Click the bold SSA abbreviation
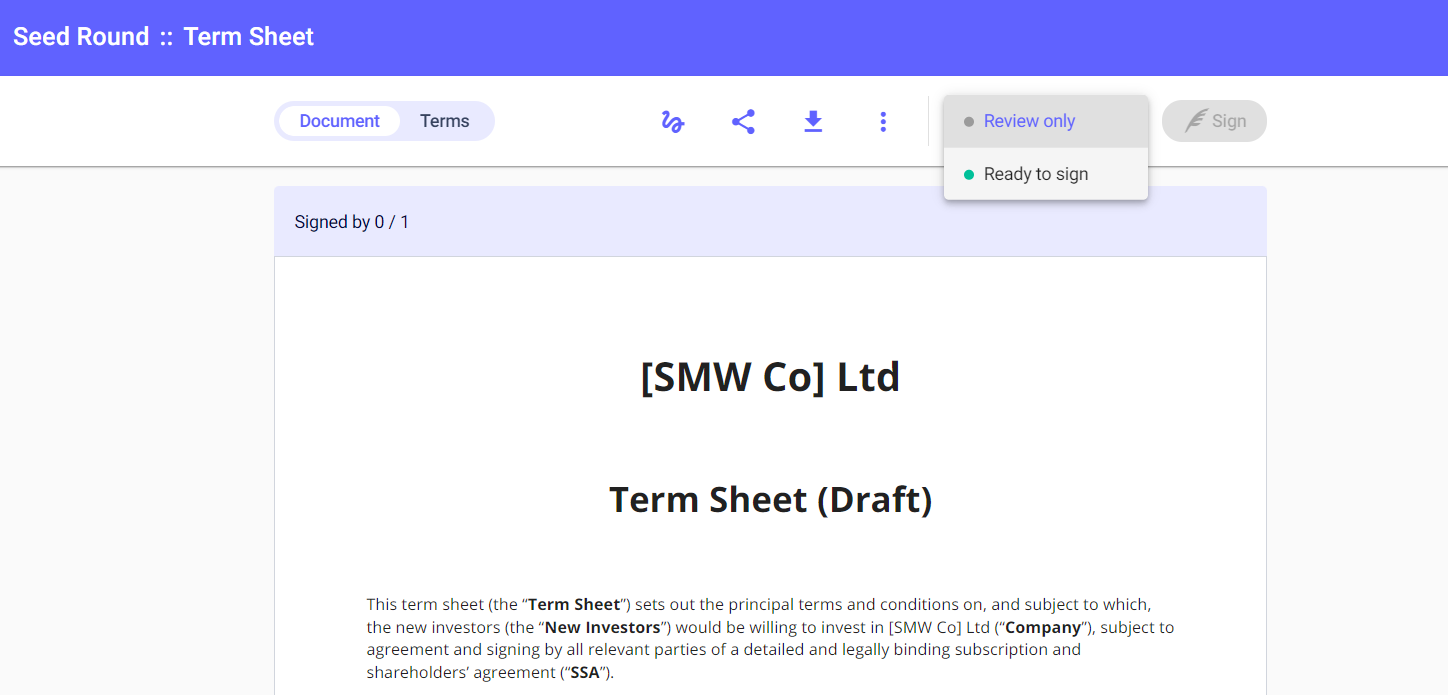This screenshot has width=1448, height=695. 584,672
